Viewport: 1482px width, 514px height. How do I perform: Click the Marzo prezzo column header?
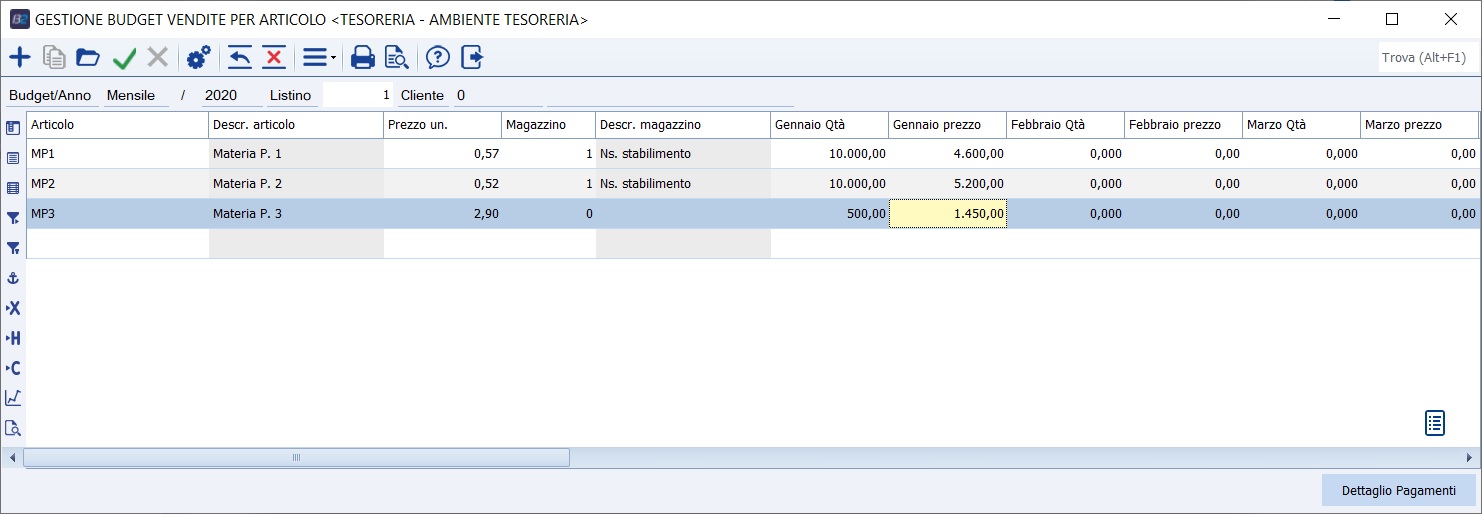click(1419, 125)
